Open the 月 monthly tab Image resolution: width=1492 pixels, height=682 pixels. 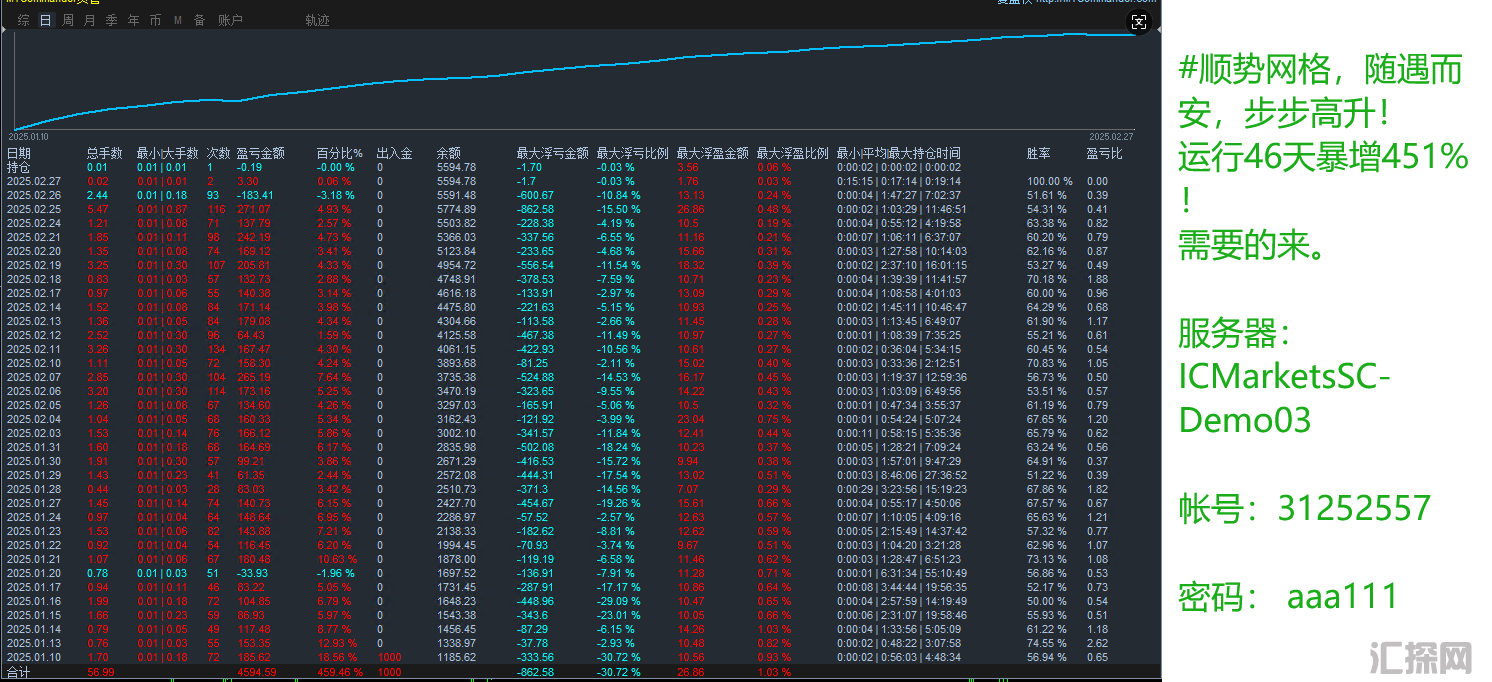90,20
